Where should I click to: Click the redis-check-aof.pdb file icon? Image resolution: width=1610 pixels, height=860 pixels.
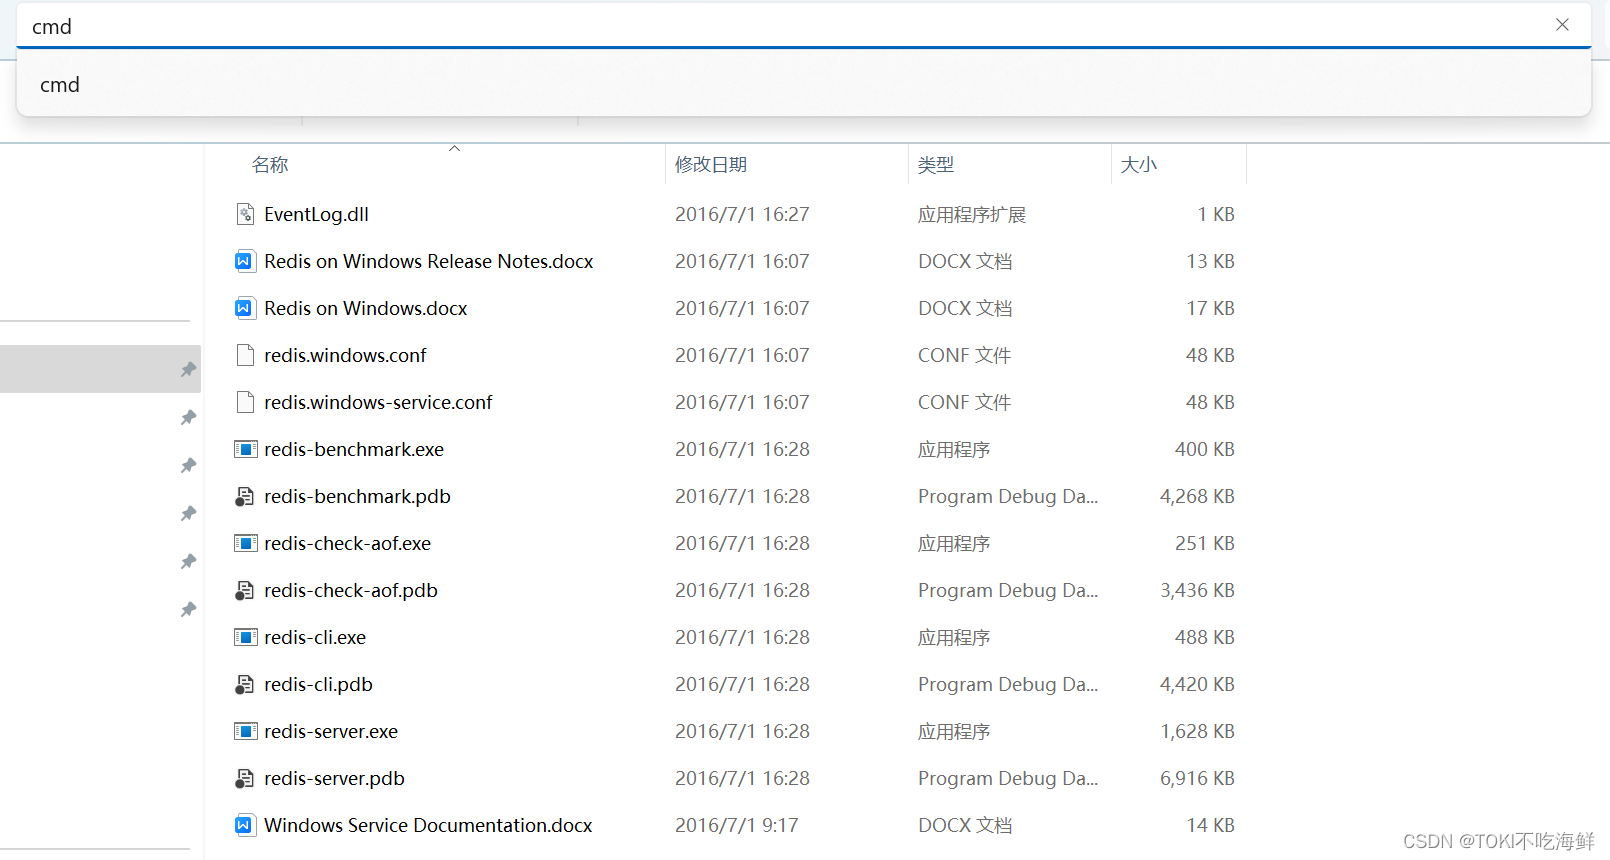(x=245, y=590)
